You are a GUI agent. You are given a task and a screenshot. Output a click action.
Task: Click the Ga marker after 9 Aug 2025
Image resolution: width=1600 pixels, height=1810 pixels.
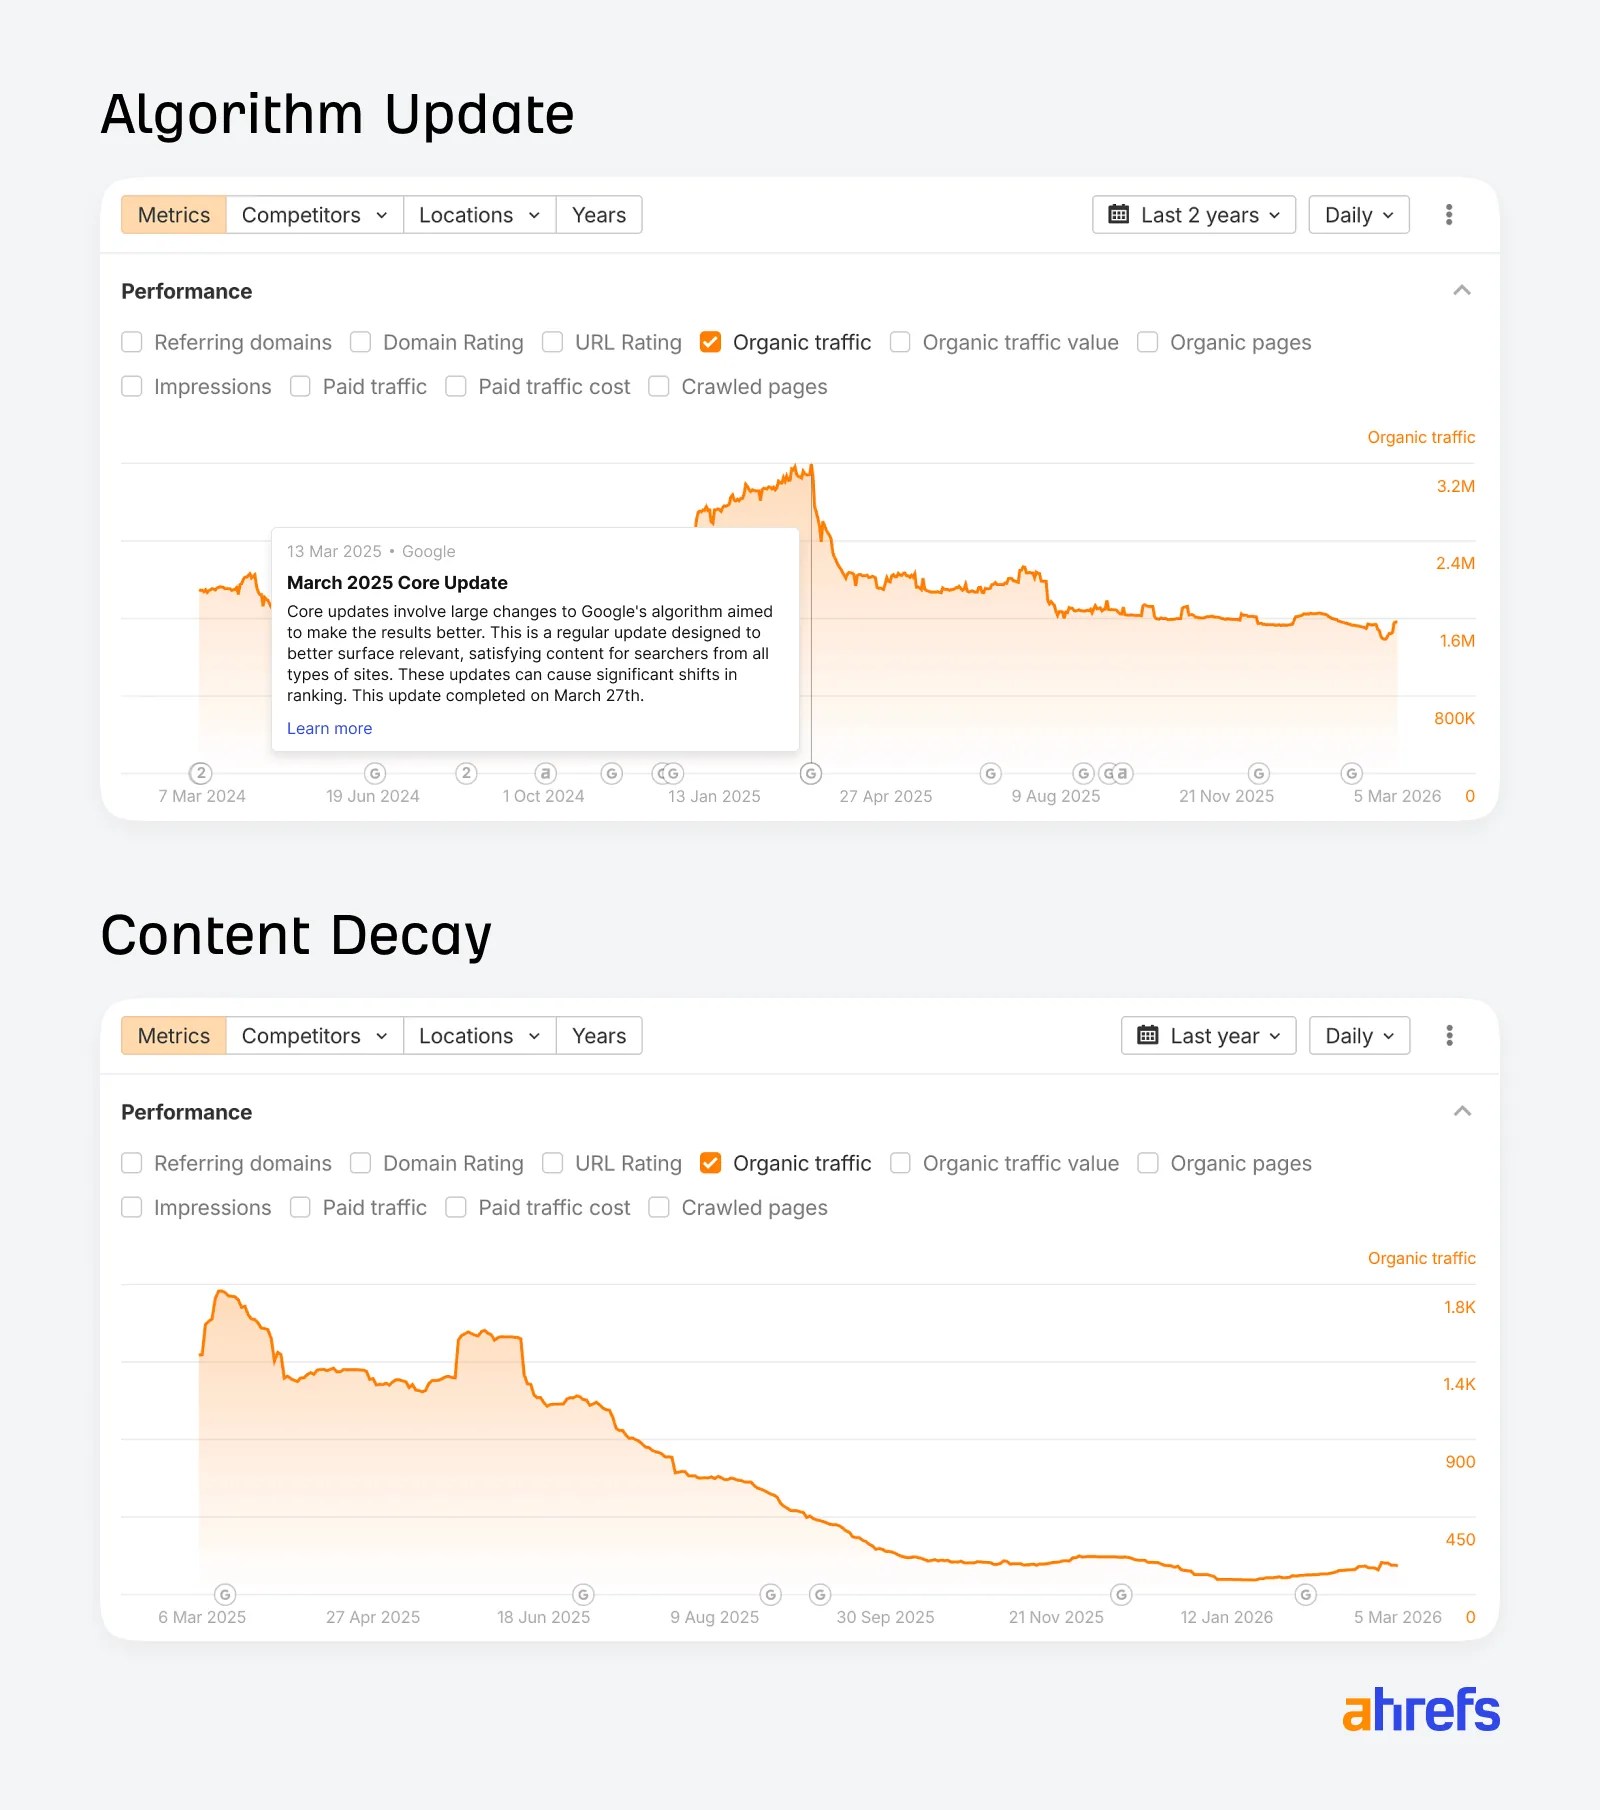click(x=1117, y=773)
